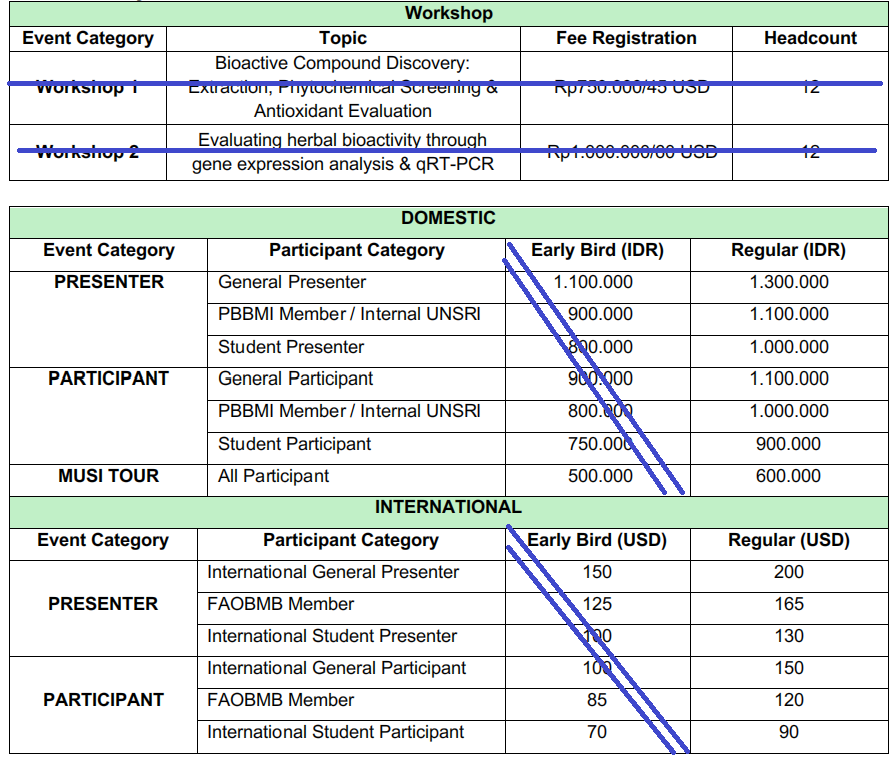Select the early bird value 125
Image resolution: width=896 pixels, height=759 pixels.
click(x=597, y=604)
